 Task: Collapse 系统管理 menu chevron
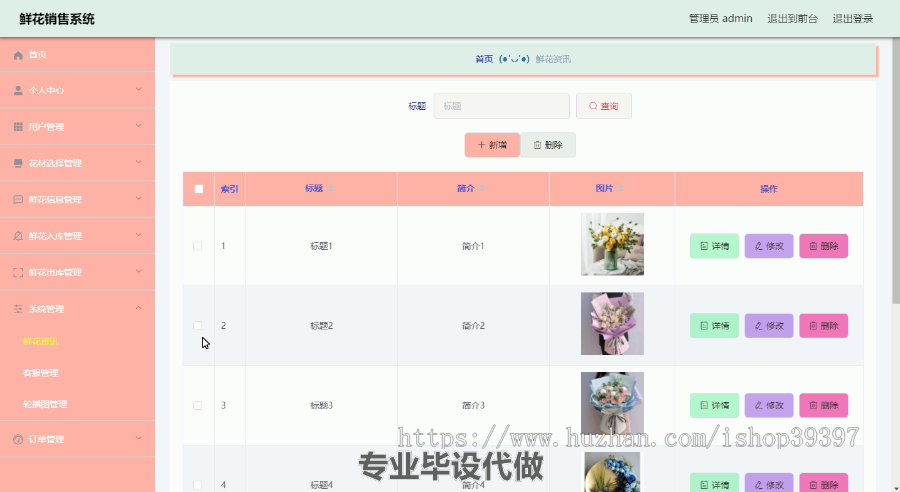point(138,308)
